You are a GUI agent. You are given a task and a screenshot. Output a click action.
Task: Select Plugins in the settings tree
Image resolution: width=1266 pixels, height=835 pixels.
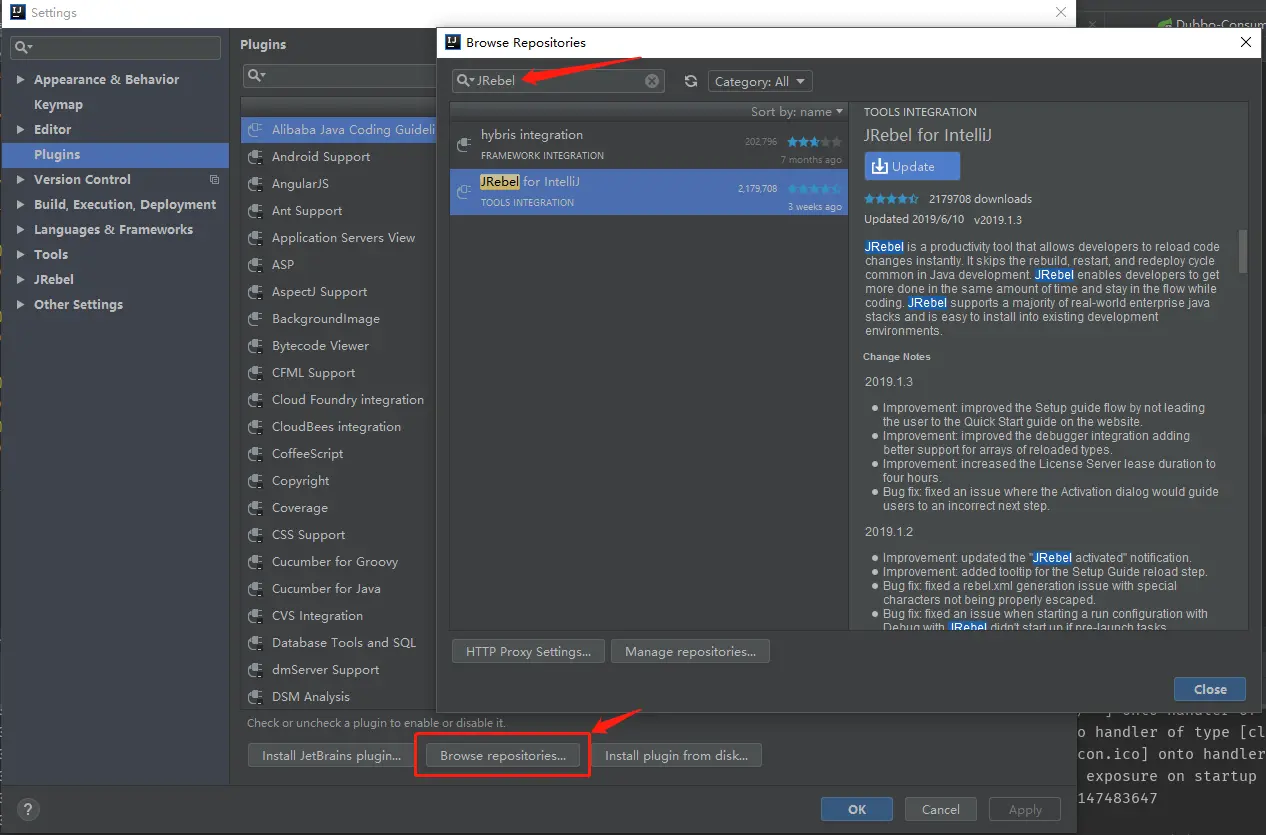115,155
